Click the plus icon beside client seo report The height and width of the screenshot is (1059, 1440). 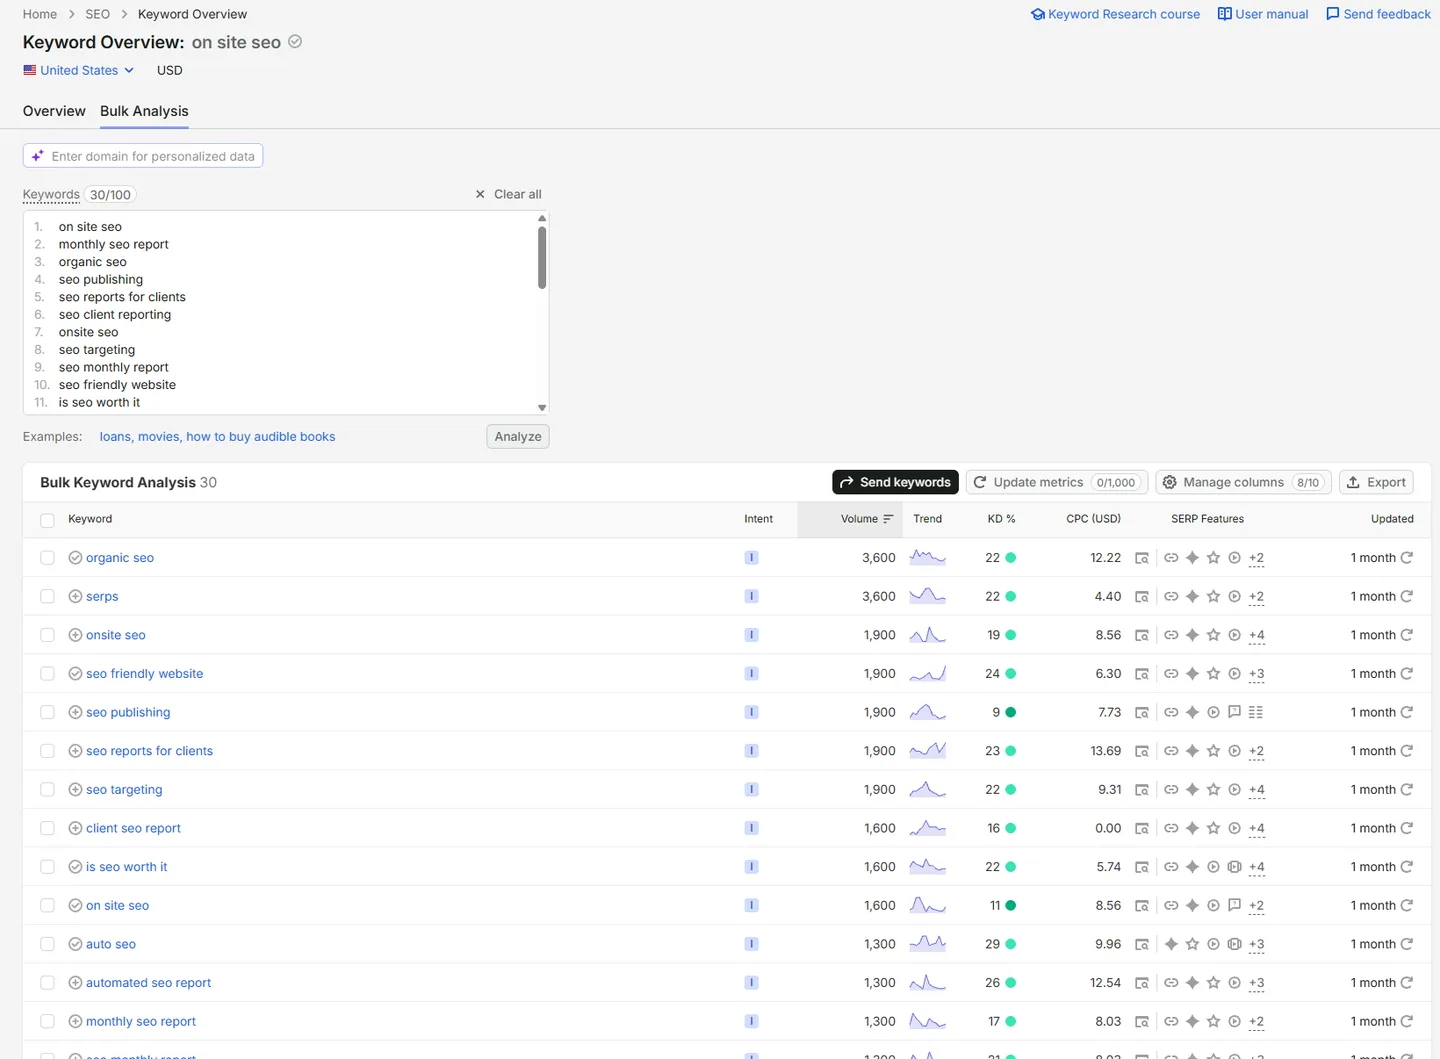click(75, 828)
